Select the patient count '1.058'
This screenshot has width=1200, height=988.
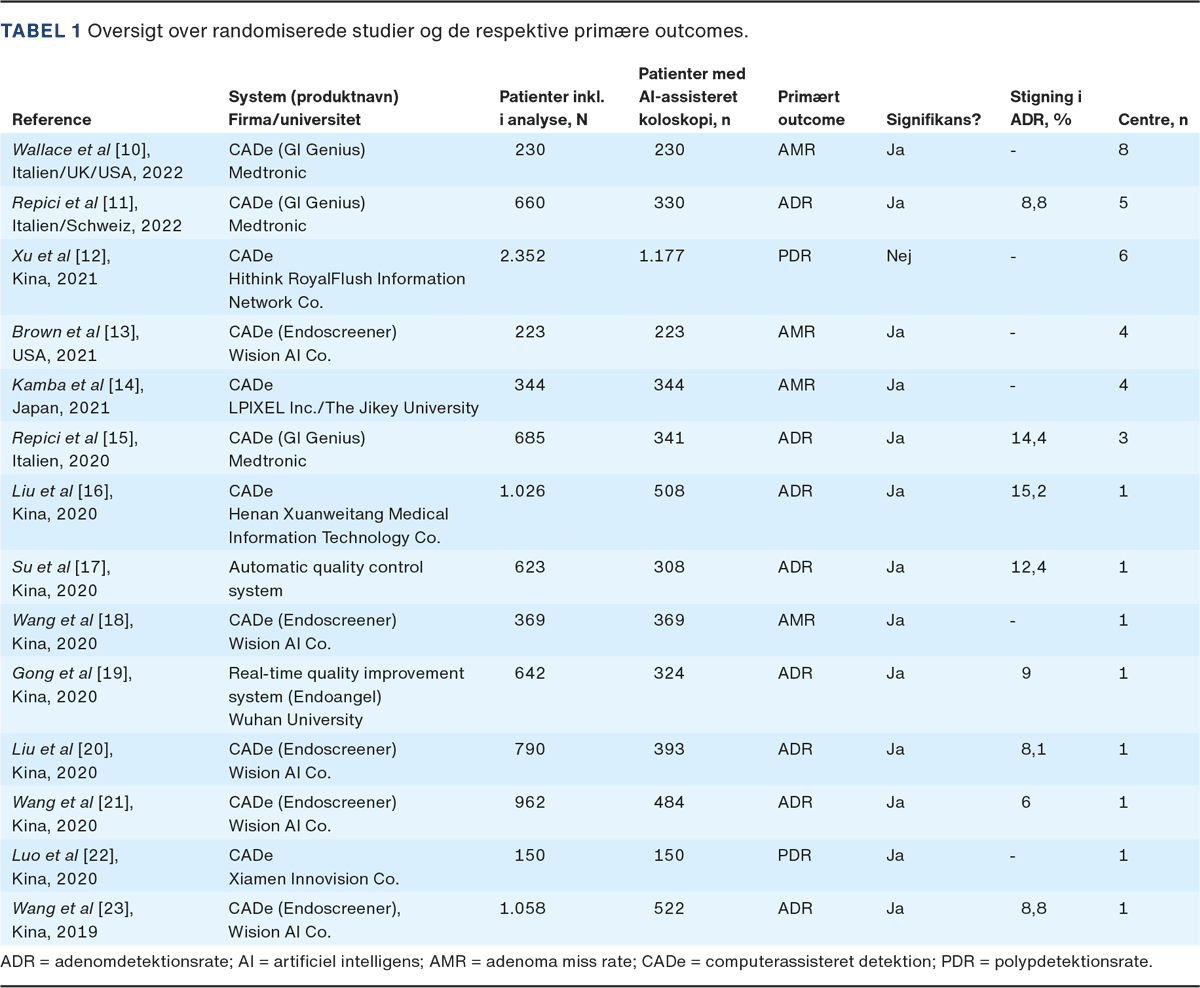(522, 909)
